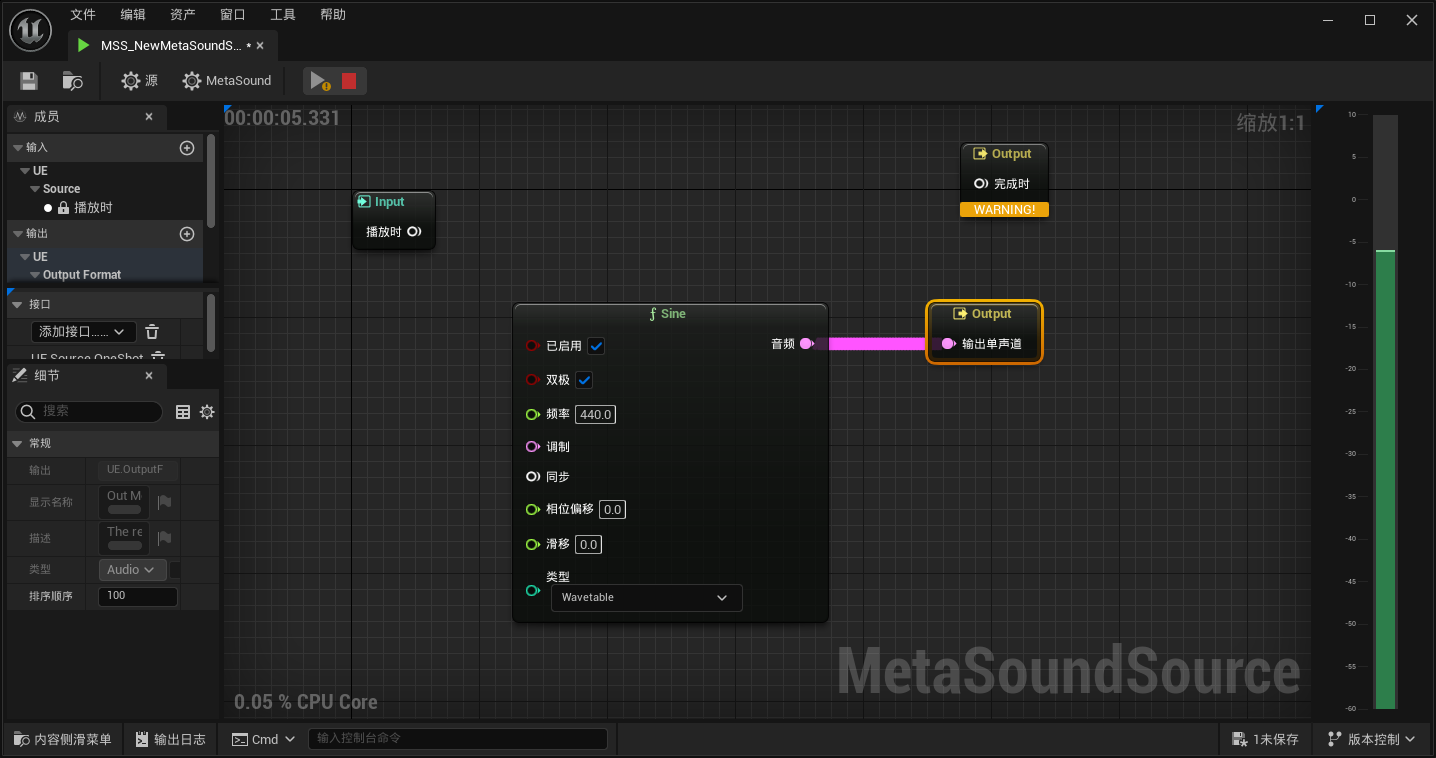Screen dimensions: 1436x758
Task: Open the 窗口 menu
Action: [233, 15]
